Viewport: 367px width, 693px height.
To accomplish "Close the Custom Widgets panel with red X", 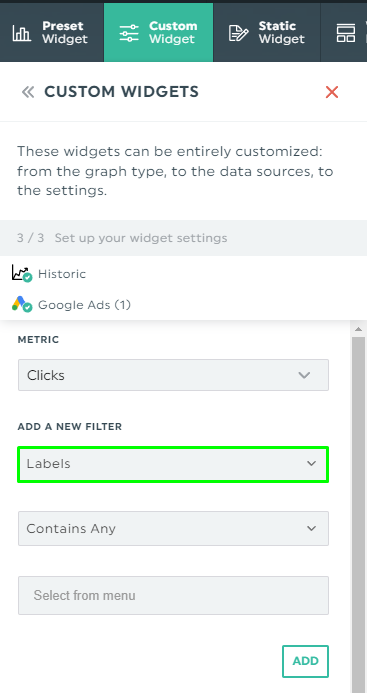I will [x=332, y=92].
